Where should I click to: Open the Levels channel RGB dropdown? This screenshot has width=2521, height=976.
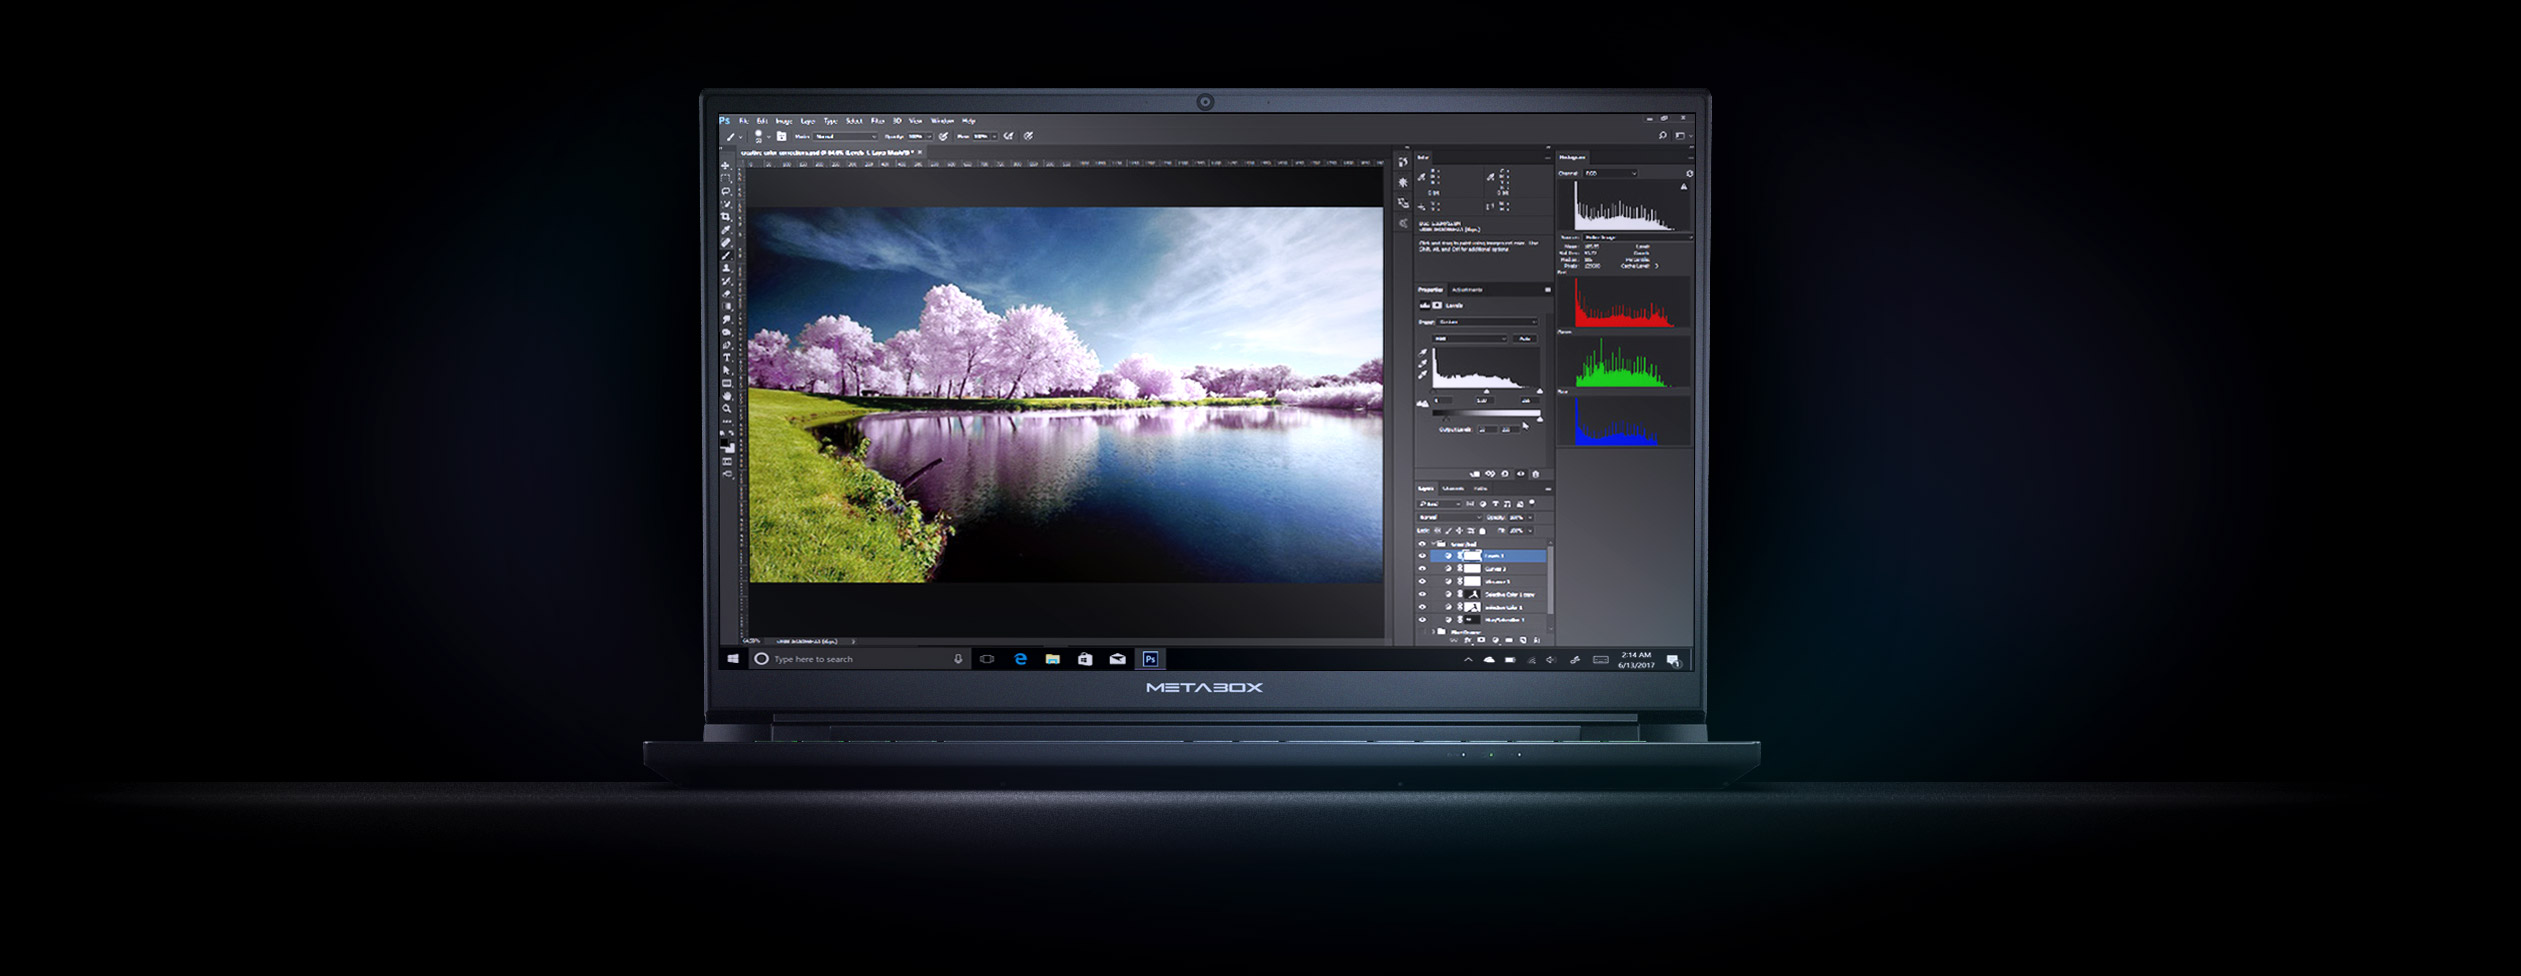(1469, 339)
